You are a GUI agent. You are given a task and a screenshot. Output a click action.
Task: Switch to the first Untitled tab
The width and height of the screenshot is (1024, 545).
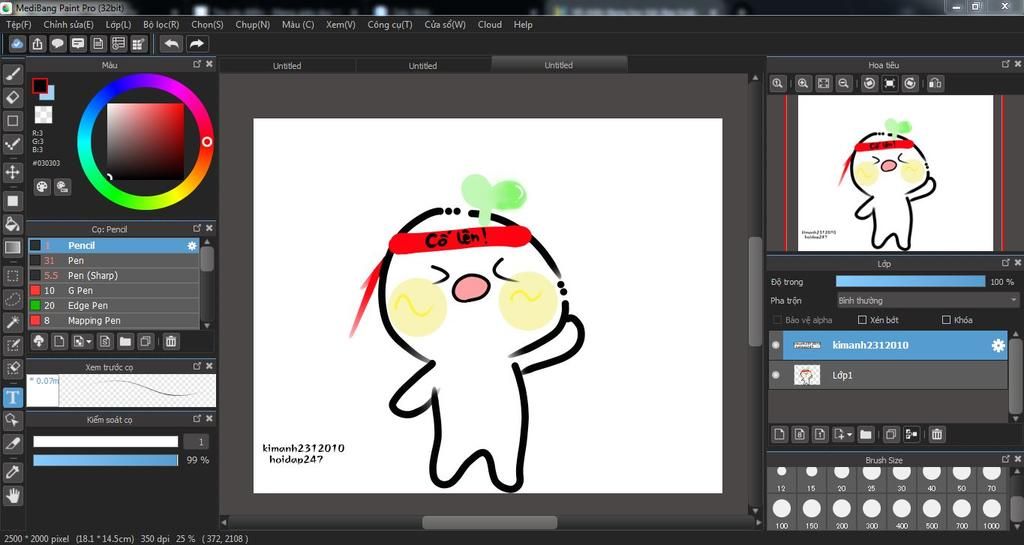point(287,65)
